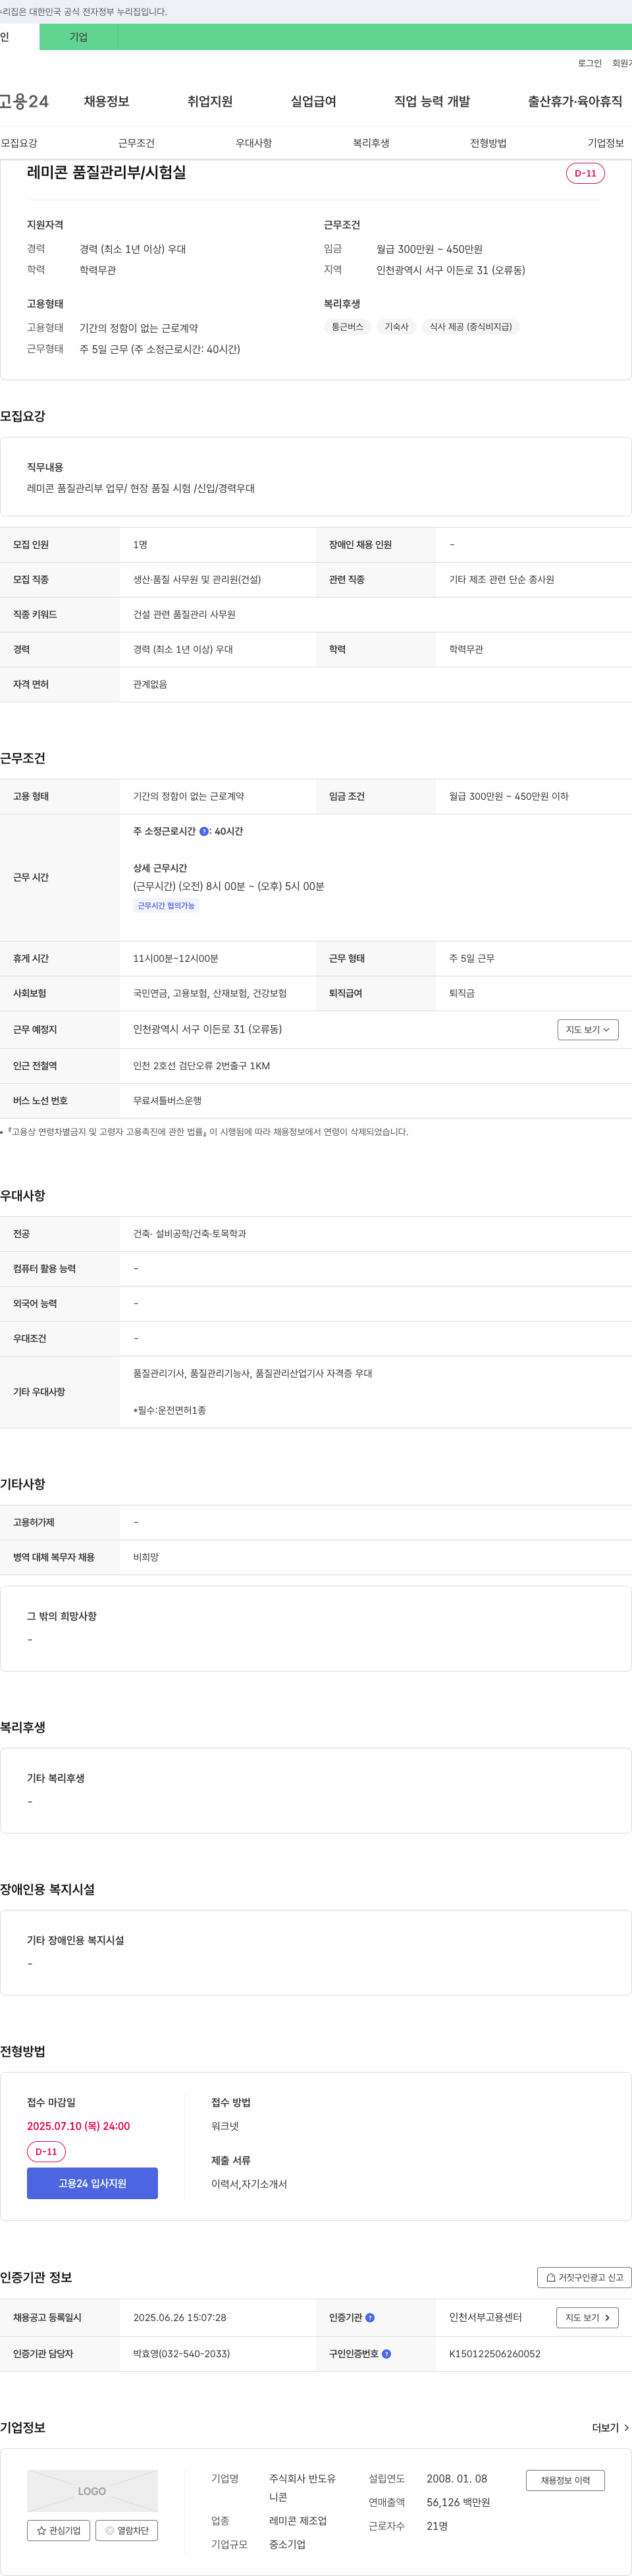Click the help icon next to 구인인증번호
The width and height of the screenshot is (632, 2576).
point(386,2354)
